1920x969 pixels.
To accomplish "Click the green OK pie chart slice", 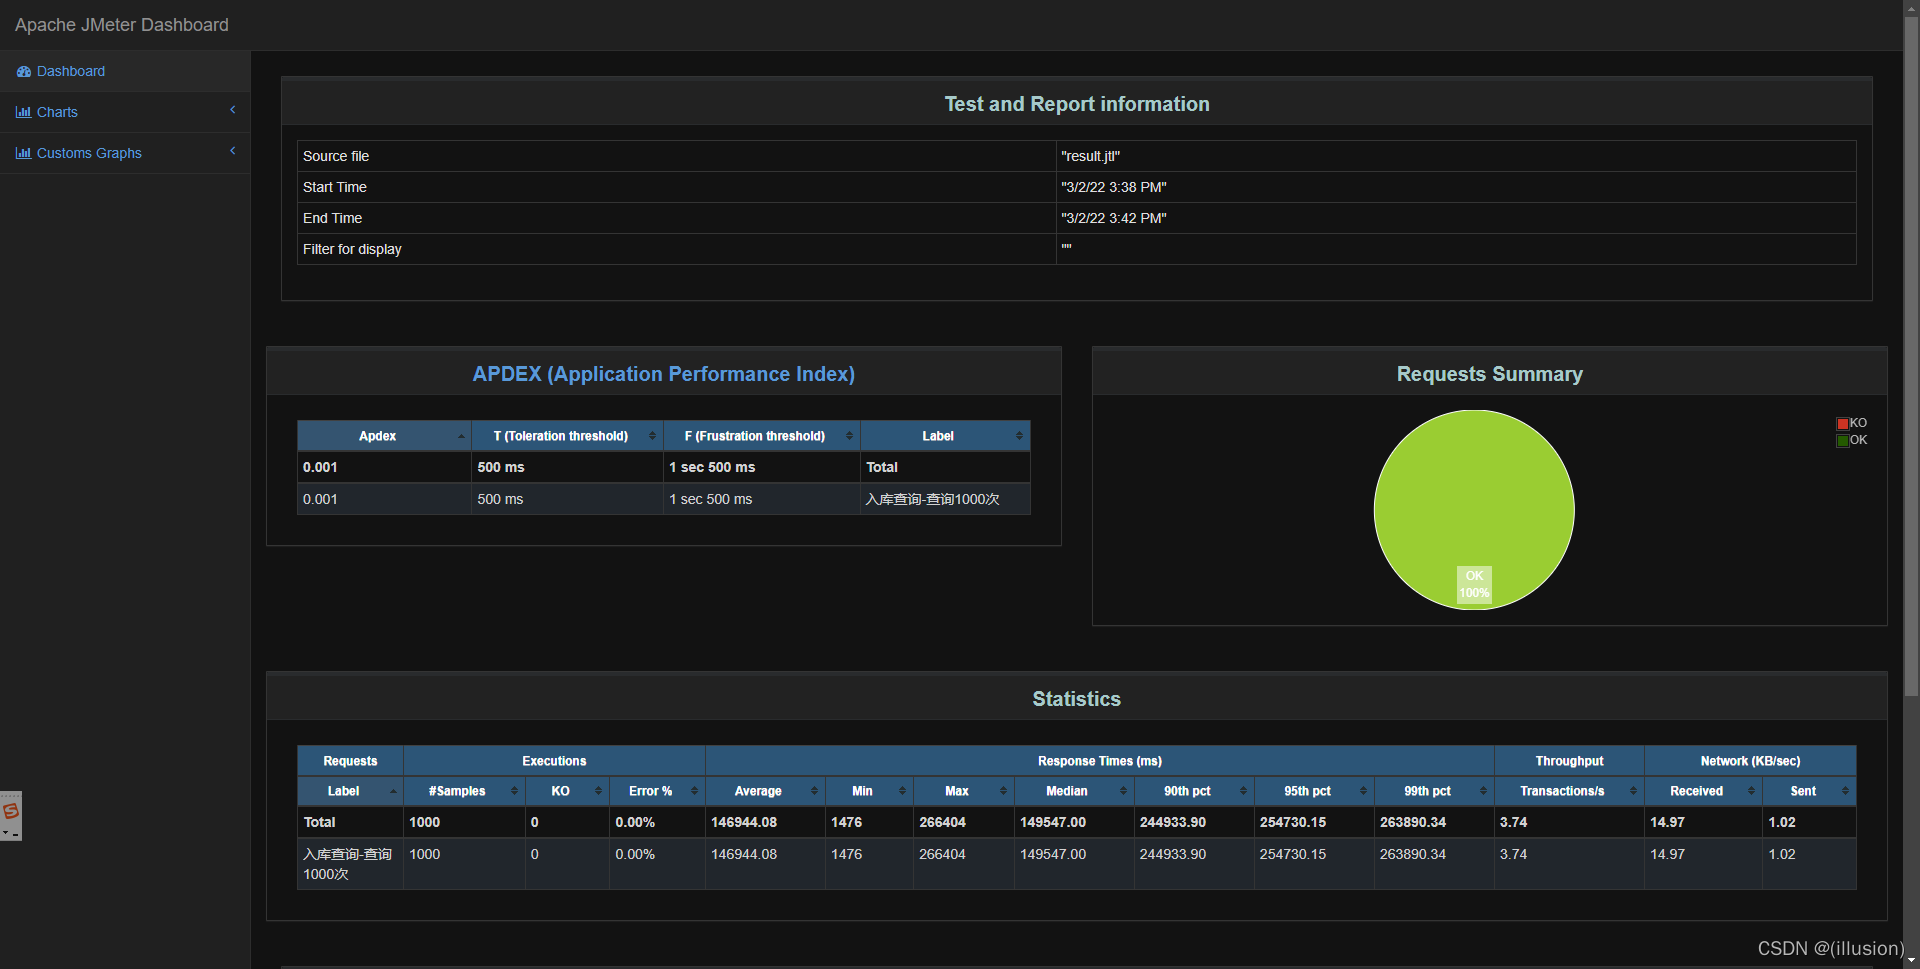I will (x=1473, y=500).
